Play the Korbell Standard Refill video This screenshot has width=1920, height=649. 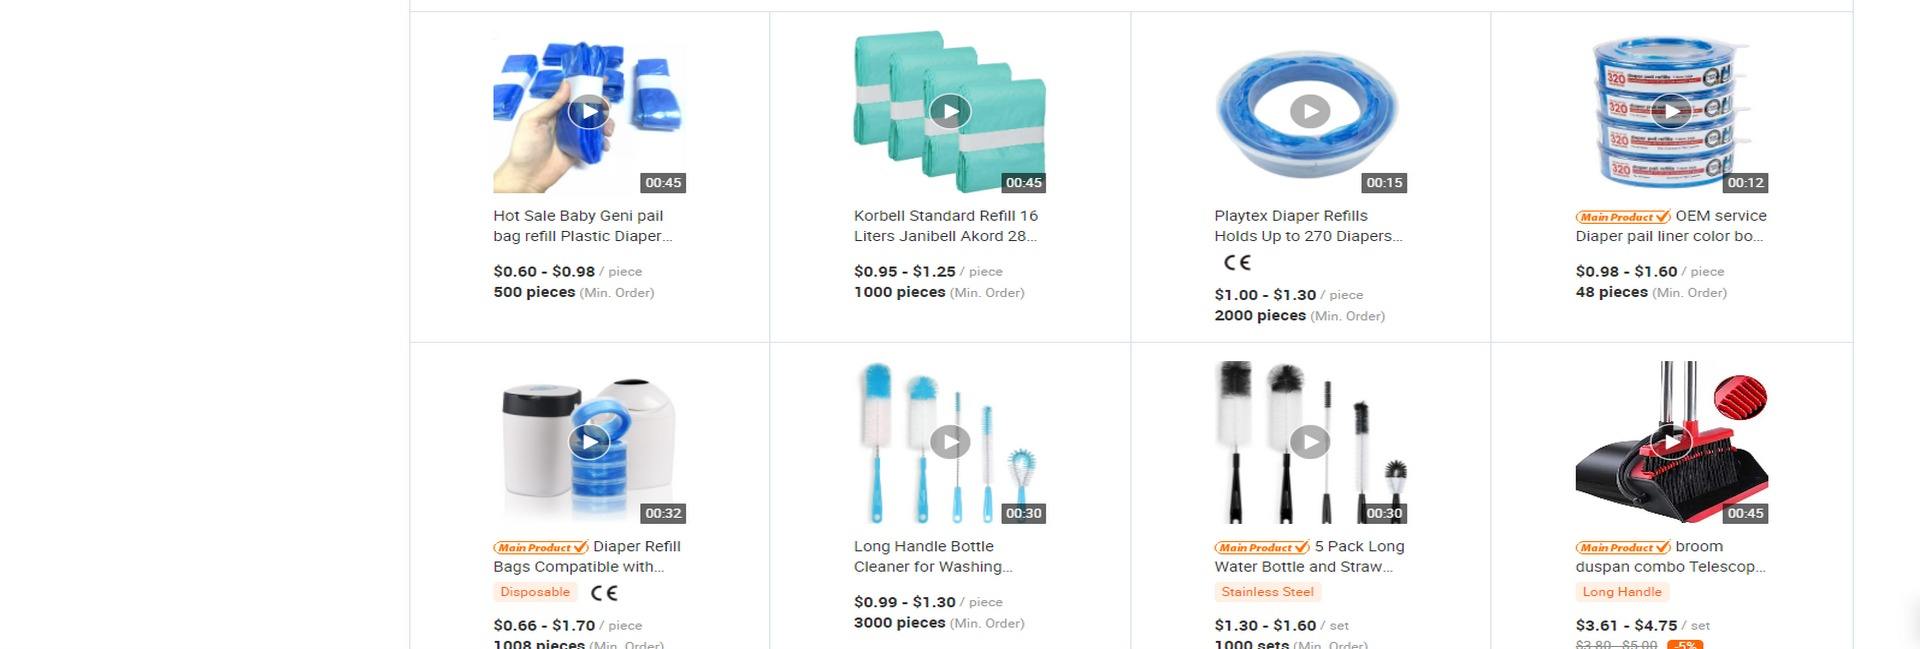point(950,111)
